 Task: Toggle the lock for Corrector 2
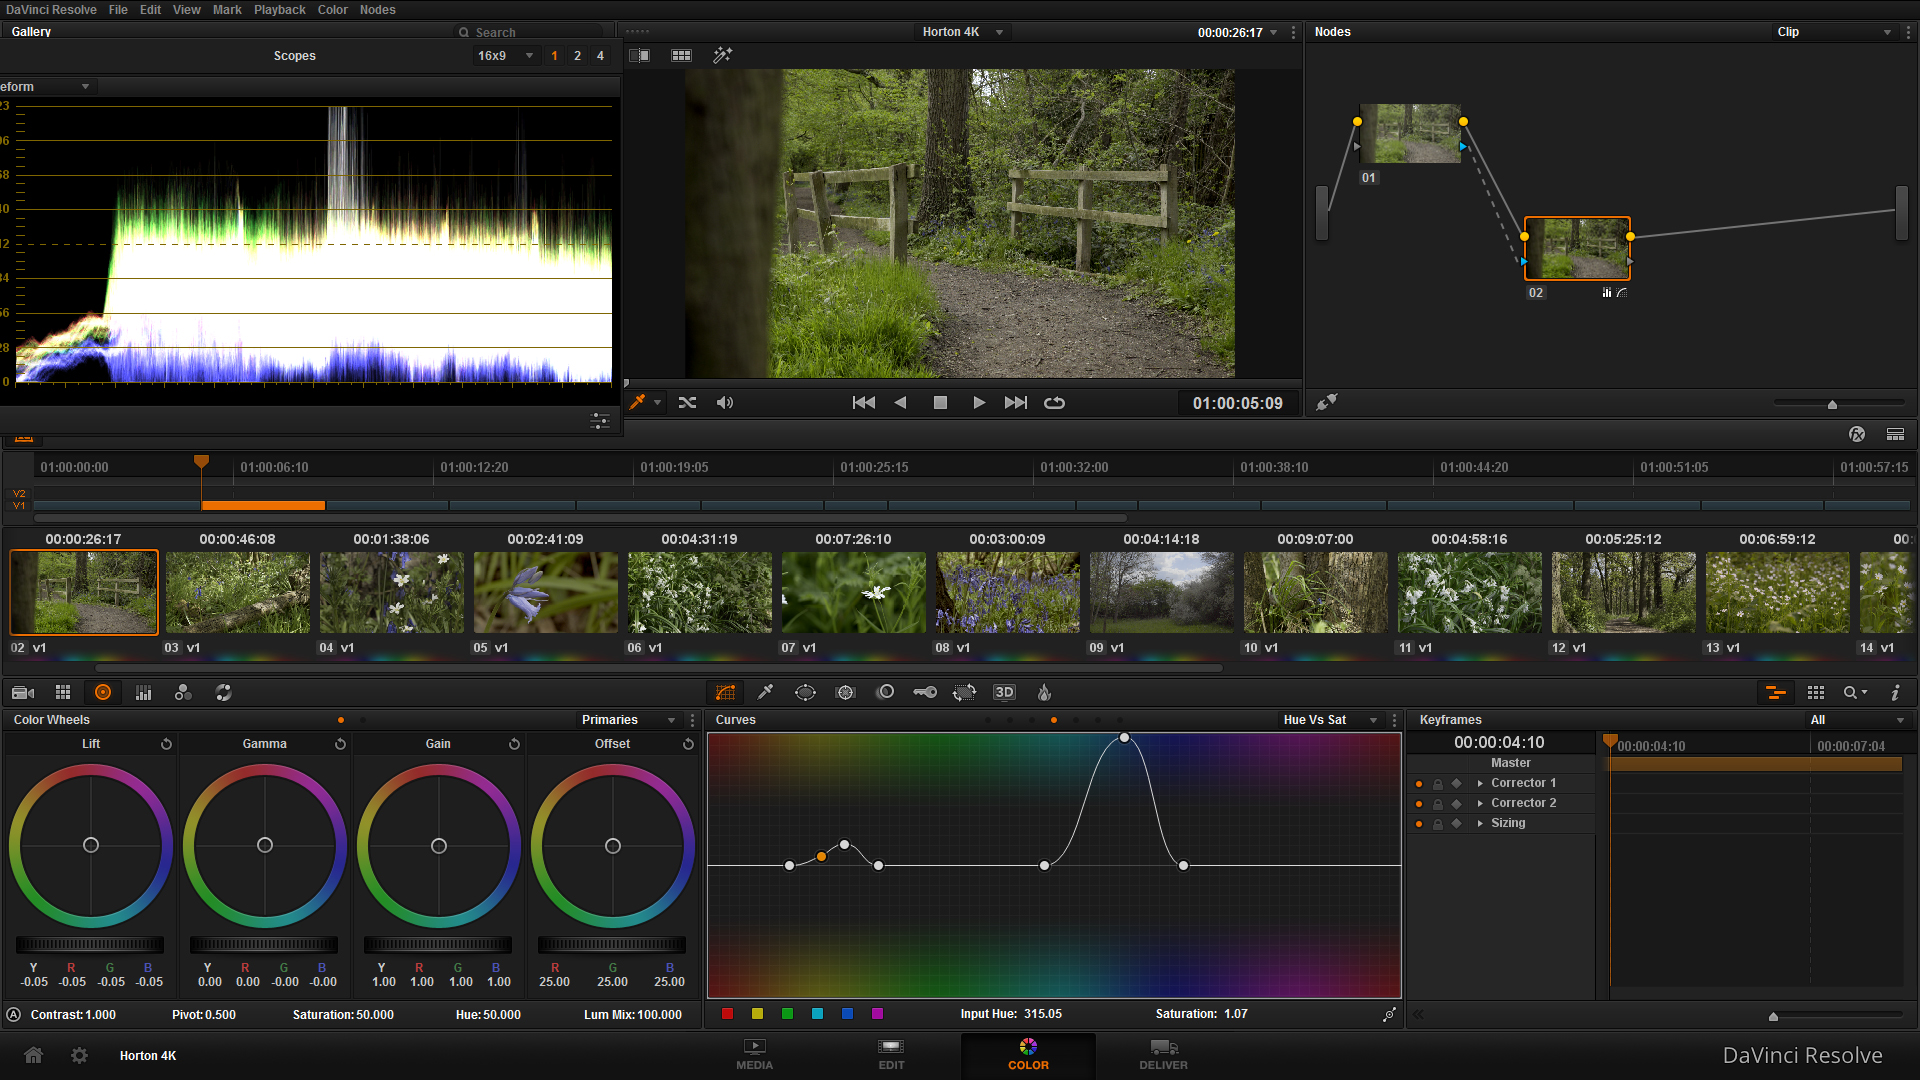pyautogui.click(x=1437, y=803)
